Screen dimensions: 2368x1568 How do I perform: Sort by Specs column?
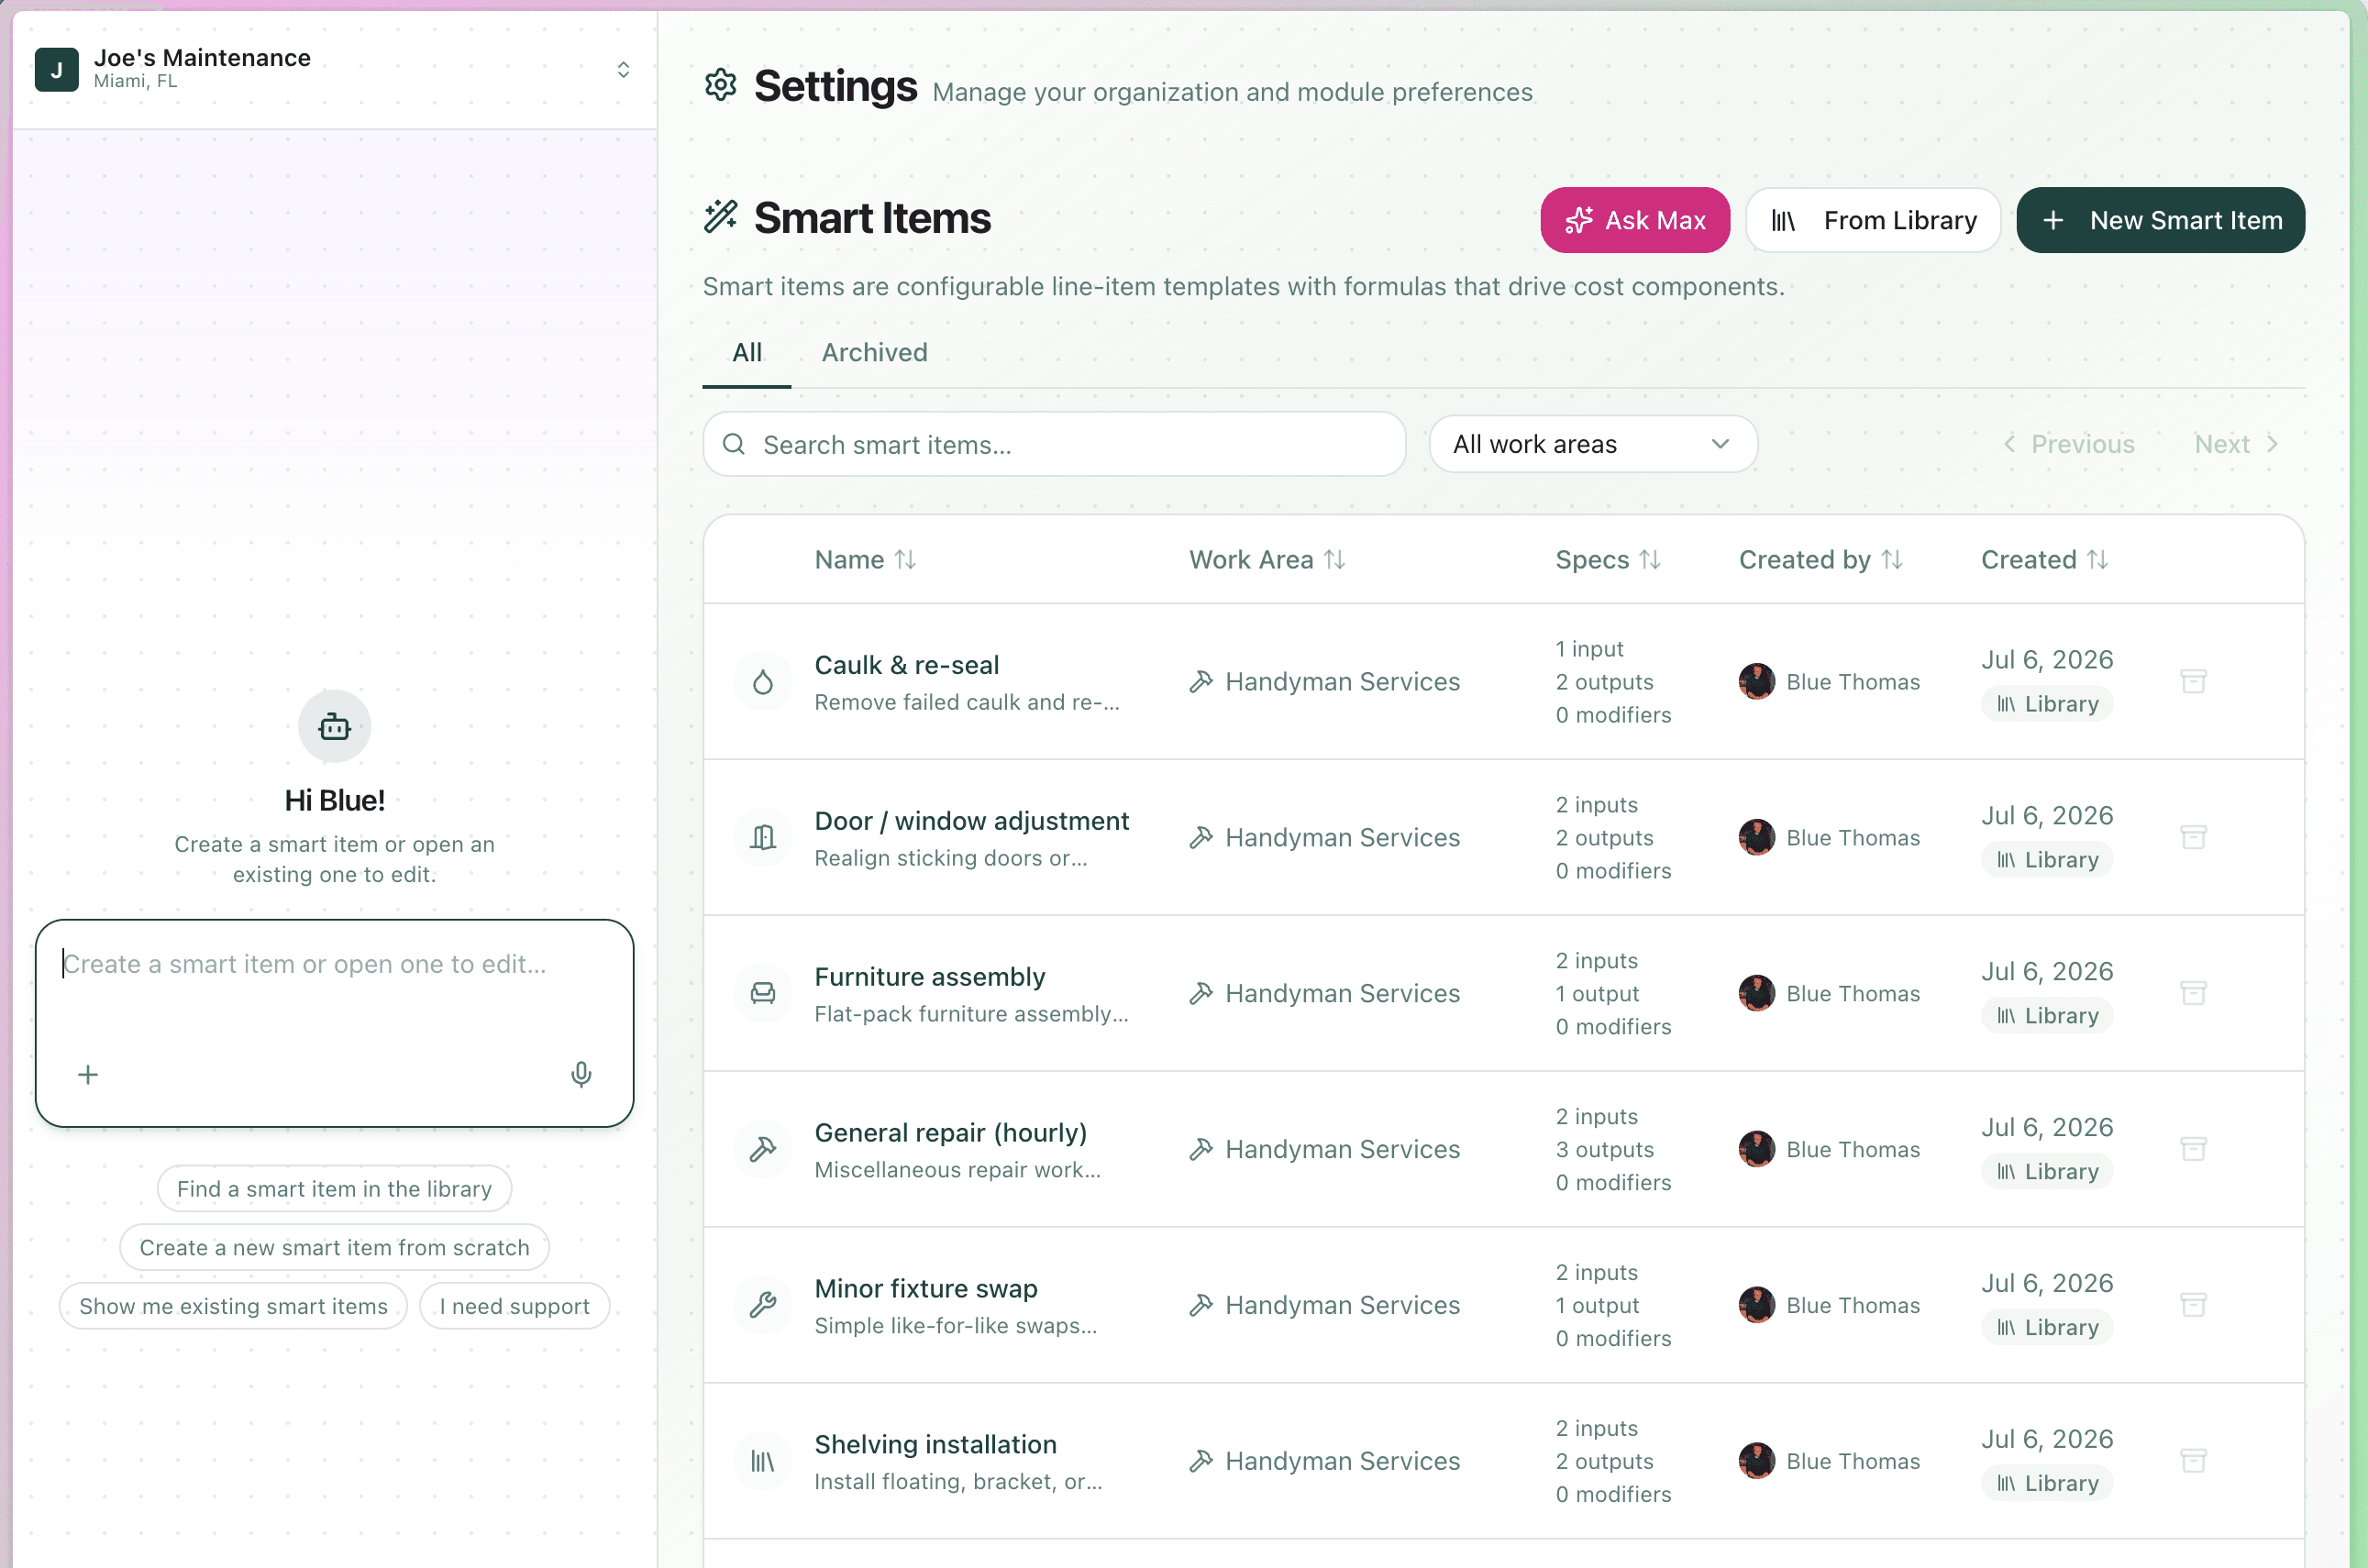pyautogui.click(x=1608, y=560)
